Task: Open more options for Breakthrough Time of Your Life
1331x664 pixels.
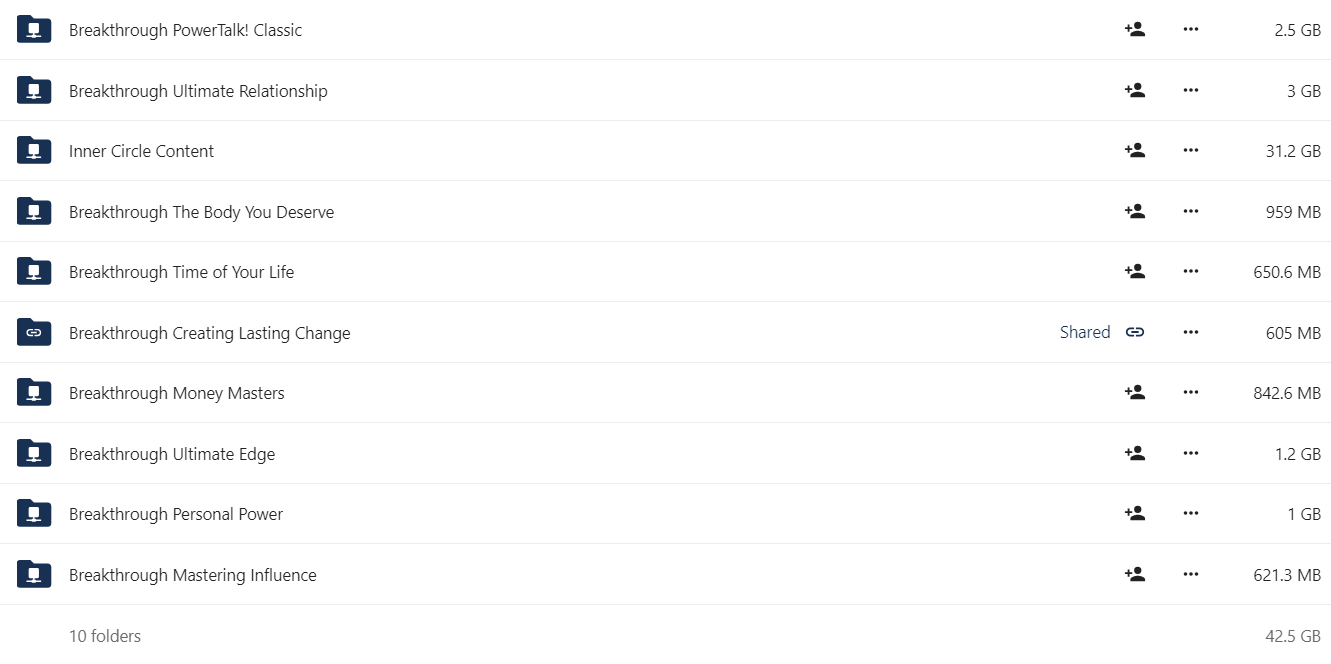Action: (x=1190, y=271)
